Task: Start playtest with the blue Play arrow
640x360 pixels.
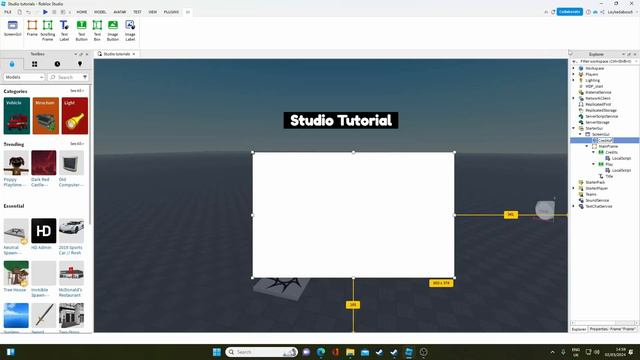Action: pos(45,12)
